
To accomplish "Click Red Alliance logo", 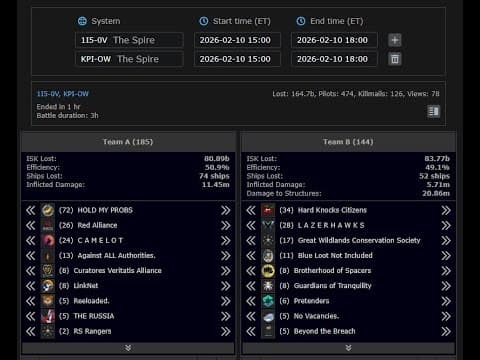I will tap(48, 225).
